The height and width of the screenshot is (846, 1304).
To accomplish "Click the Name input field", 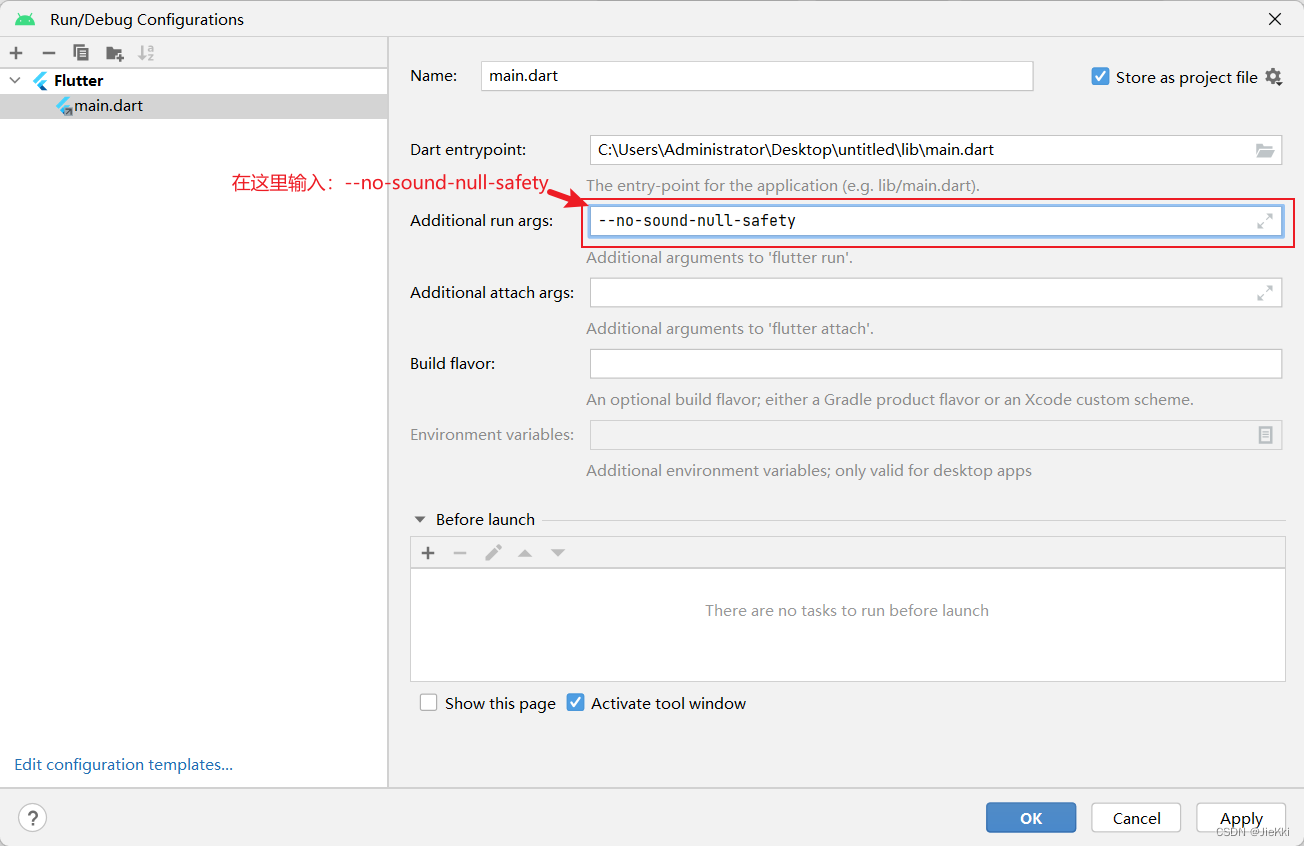I will [756, 76].
